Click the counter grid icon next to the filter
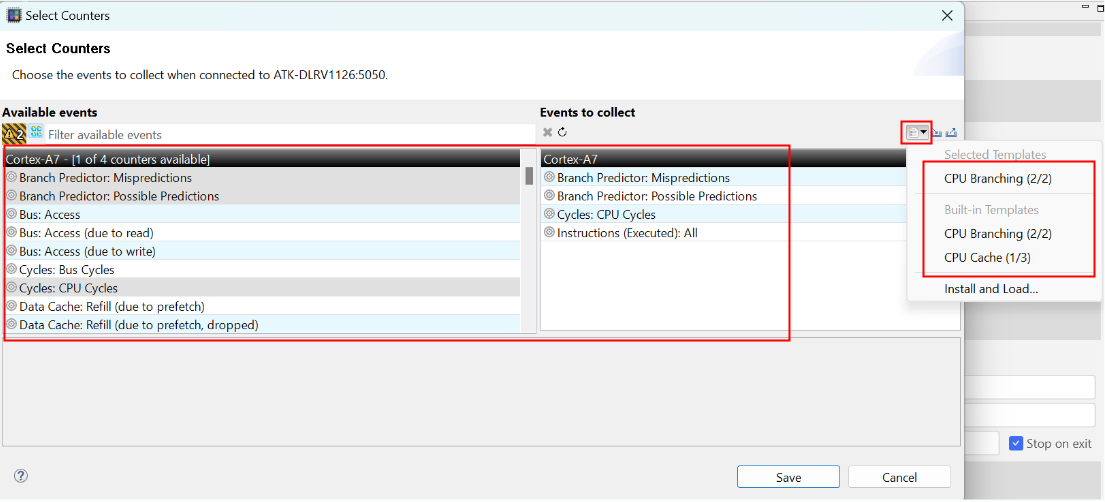This screenshot has width=1105, height=502. (36, 134)
